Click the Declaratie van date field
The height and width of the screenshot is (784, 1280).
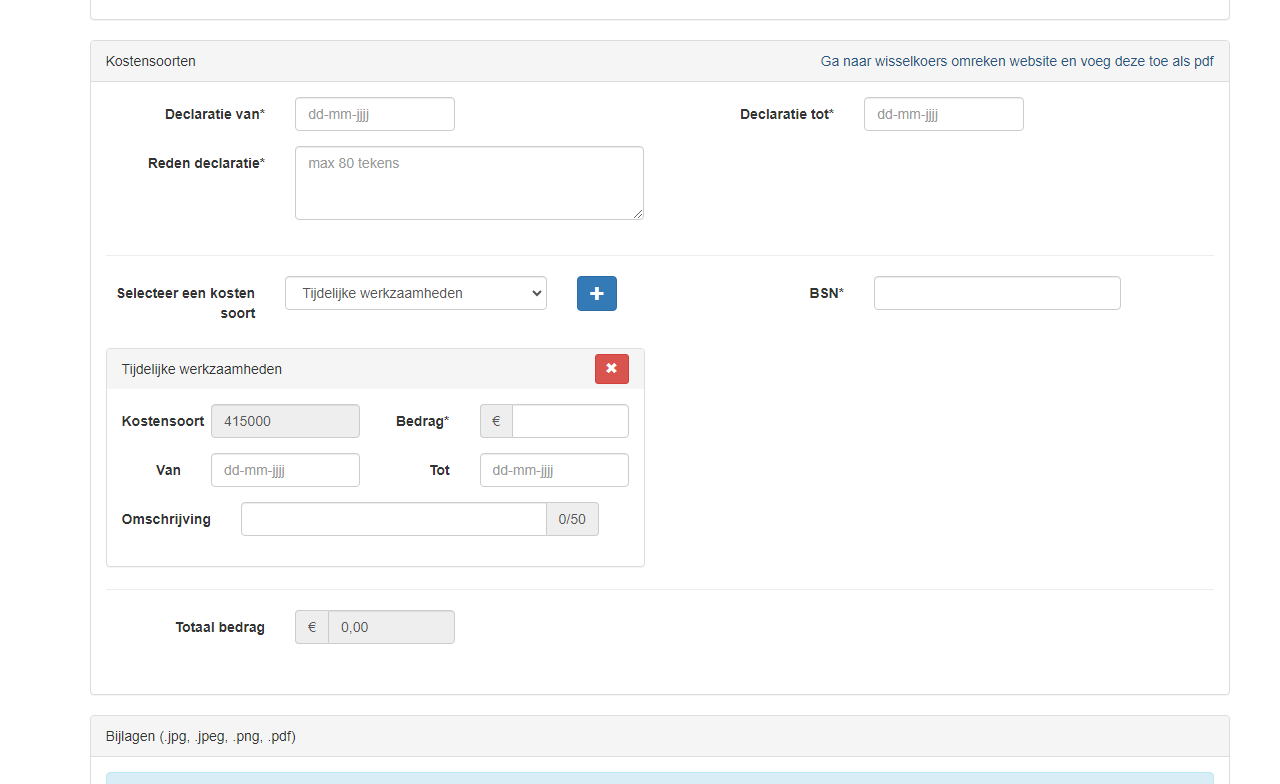click(x=374, y=114)
